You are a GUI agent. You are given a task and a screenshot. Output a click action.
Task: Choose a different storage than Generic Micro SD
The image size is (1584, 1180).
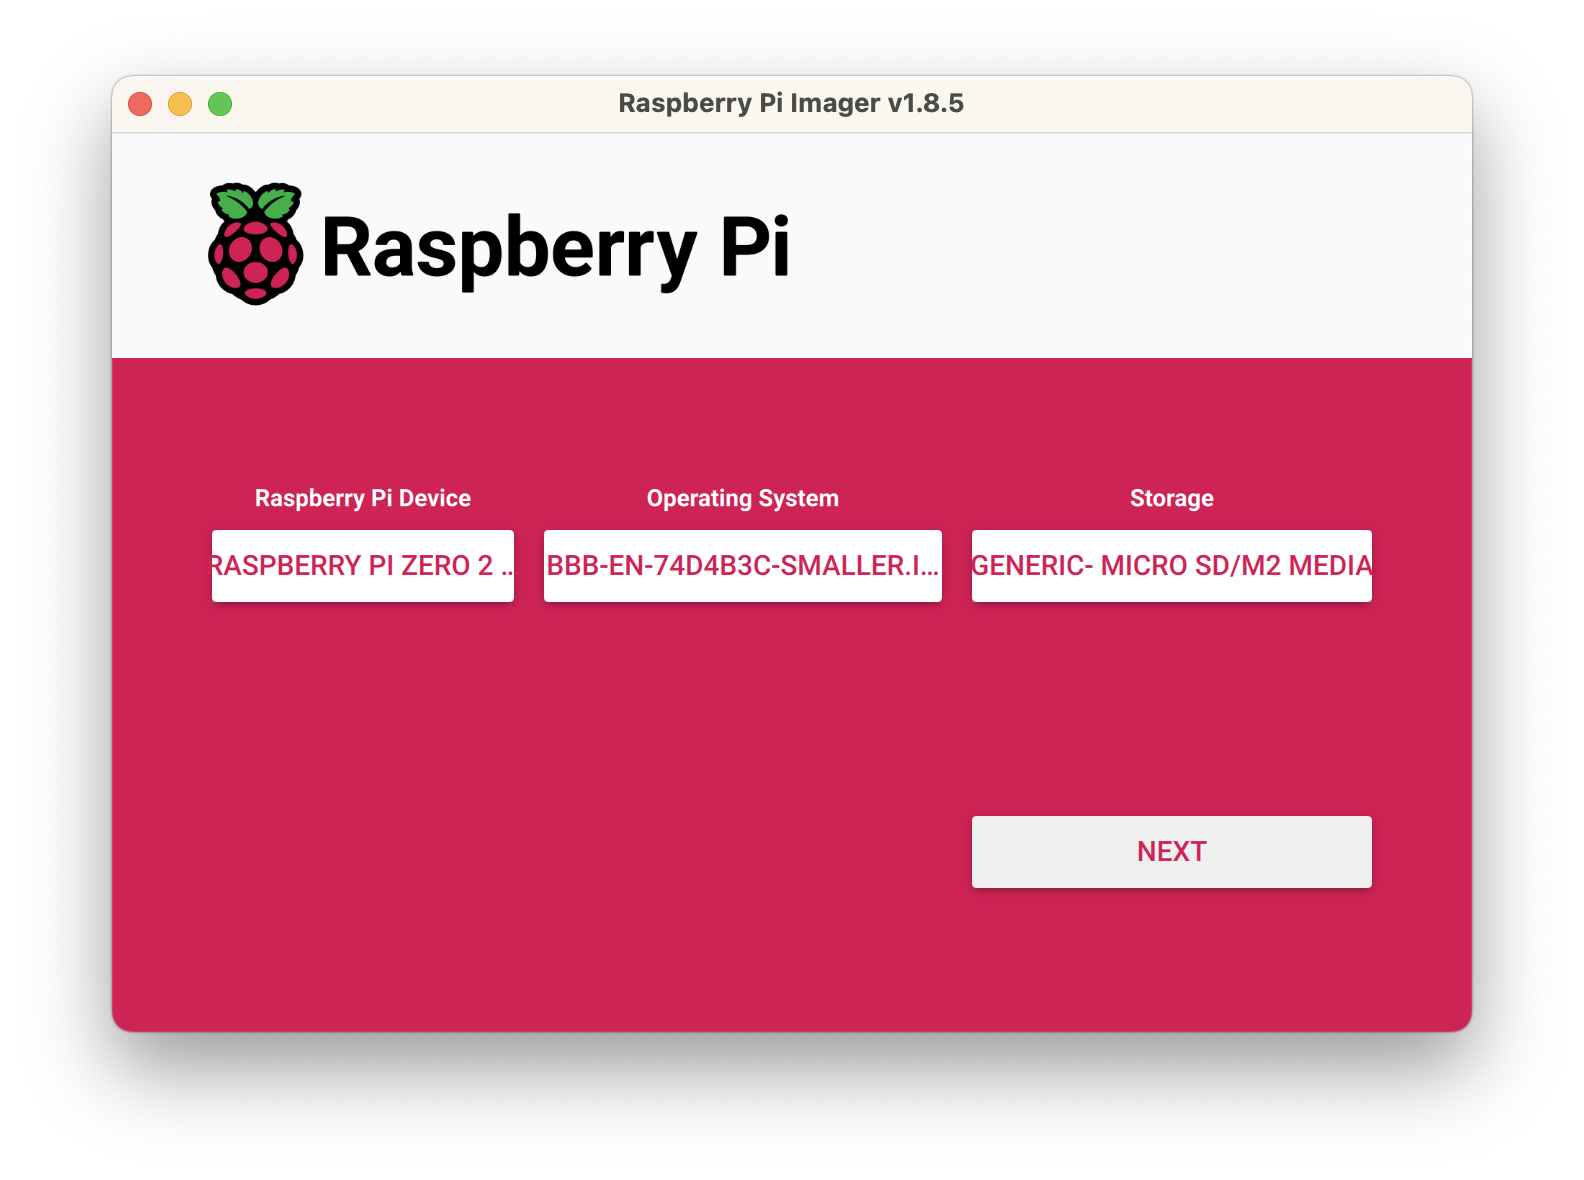(1171, 566)
